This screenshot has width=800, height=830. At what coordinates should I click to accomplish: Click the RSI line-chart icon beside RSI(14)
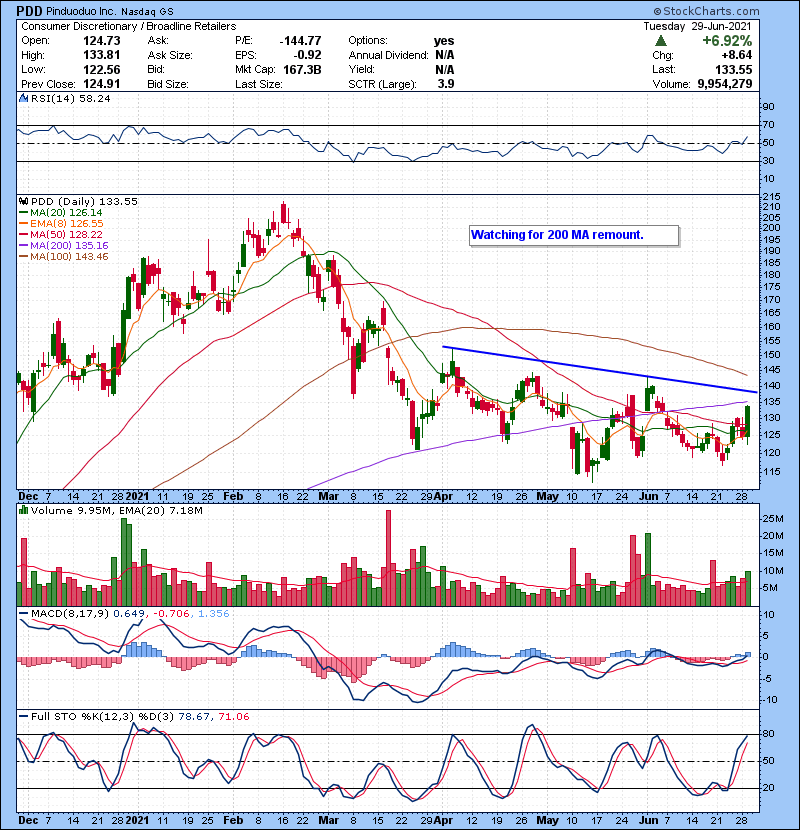click(23, 98)
